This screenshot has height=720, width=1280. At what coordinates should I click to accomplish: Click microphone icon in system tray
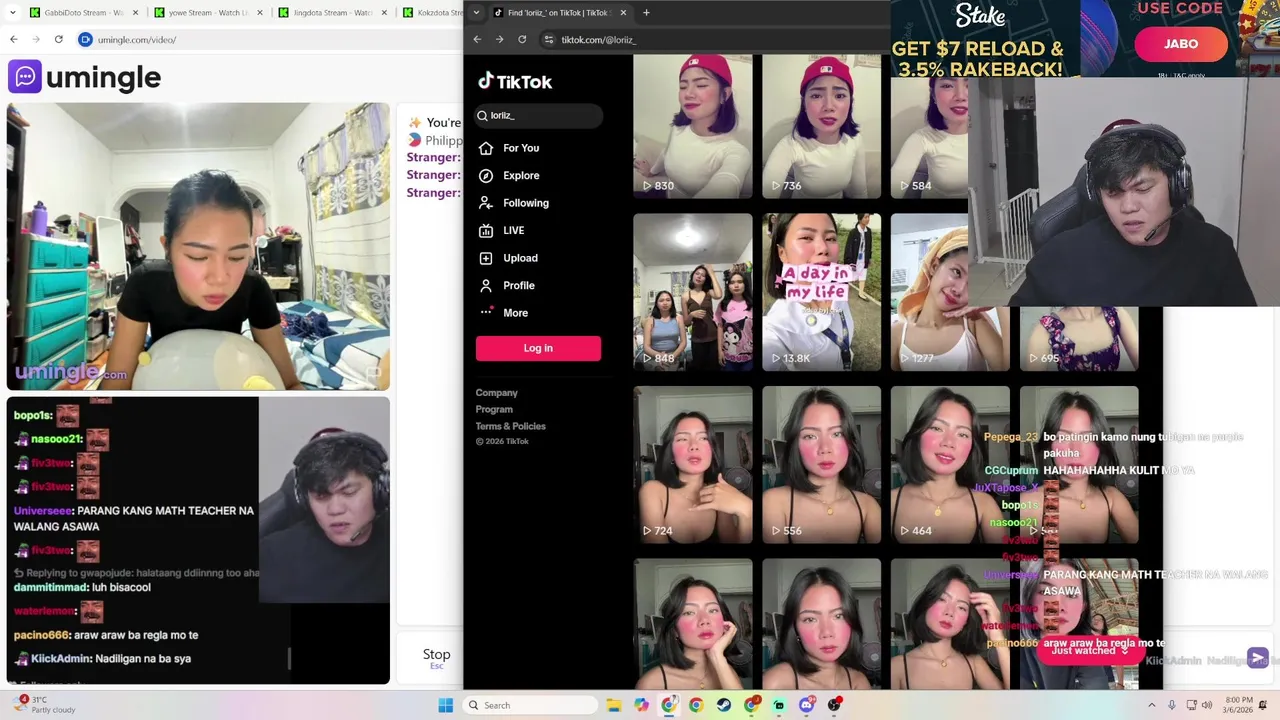1172,705
